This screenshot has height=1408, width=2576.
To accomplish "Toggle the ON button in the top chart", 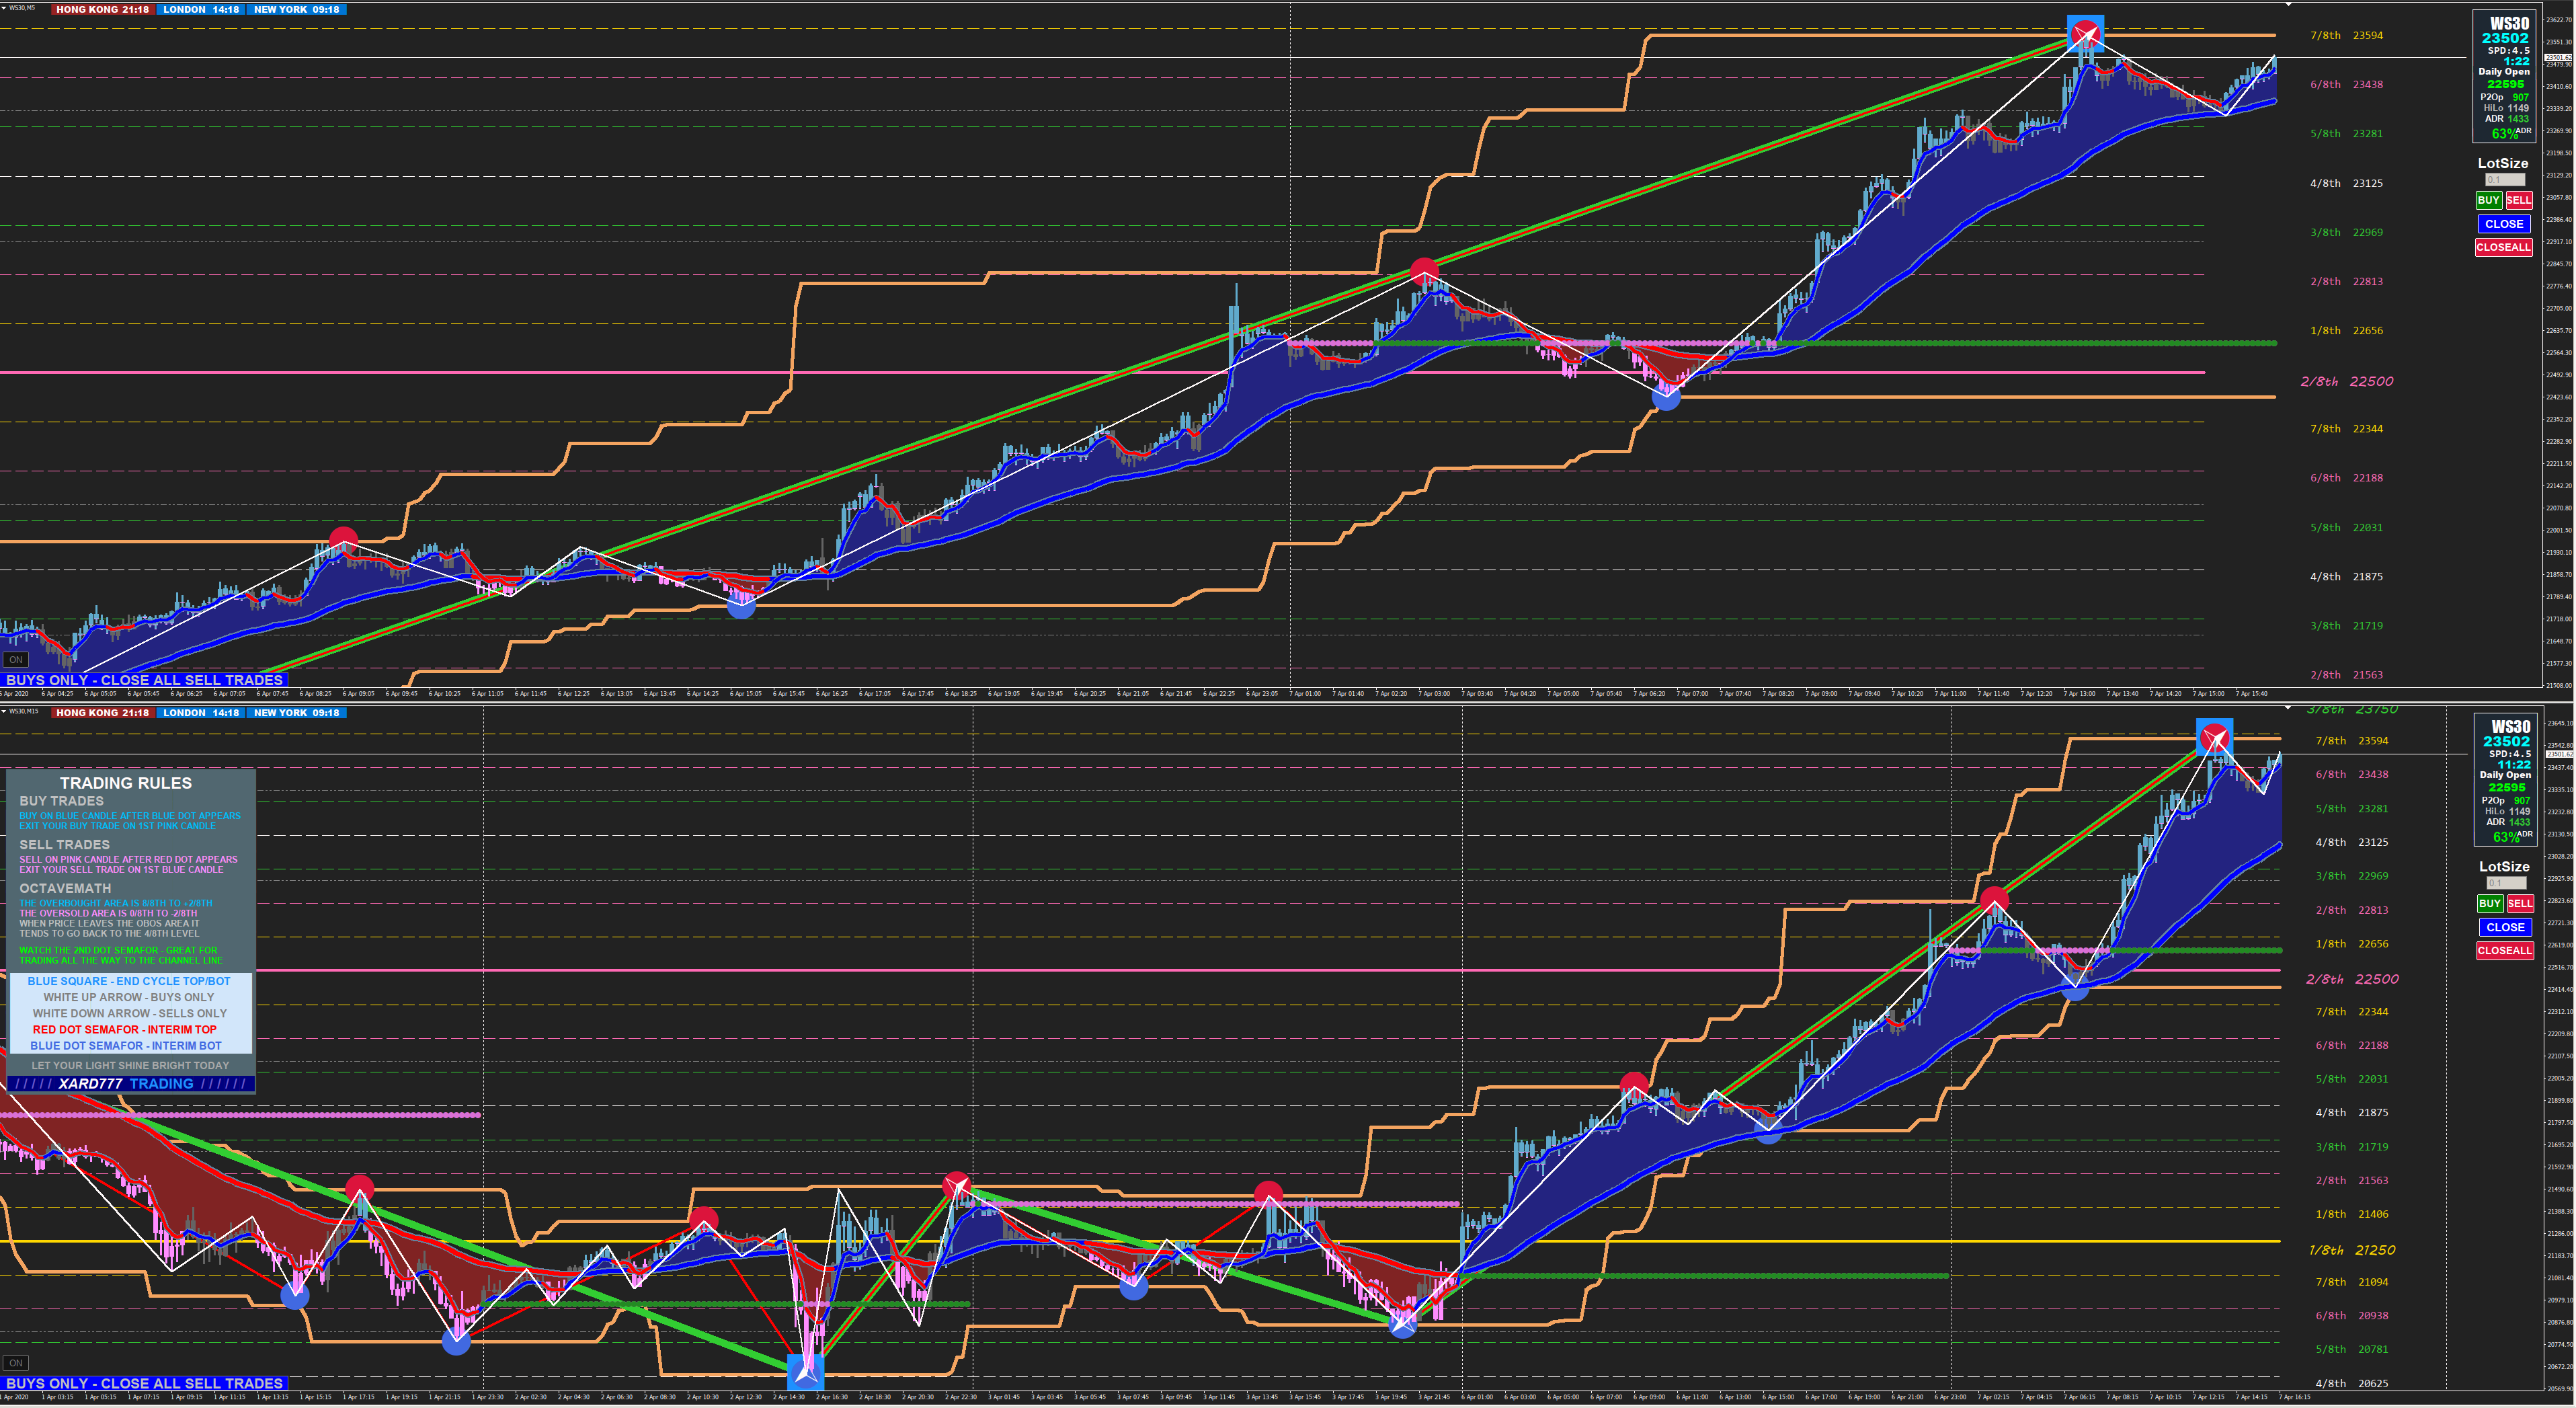I will 15,660.
